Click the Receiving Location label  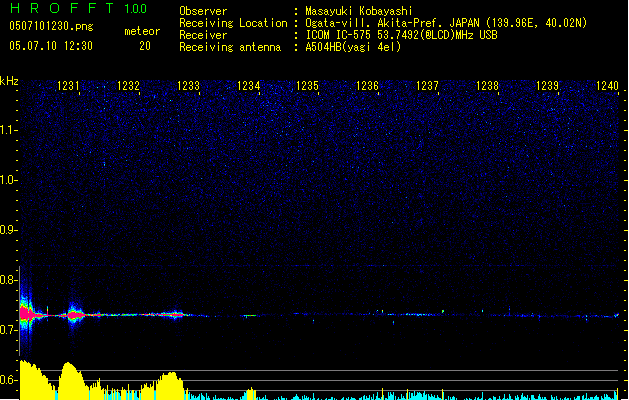pos(233,23)
